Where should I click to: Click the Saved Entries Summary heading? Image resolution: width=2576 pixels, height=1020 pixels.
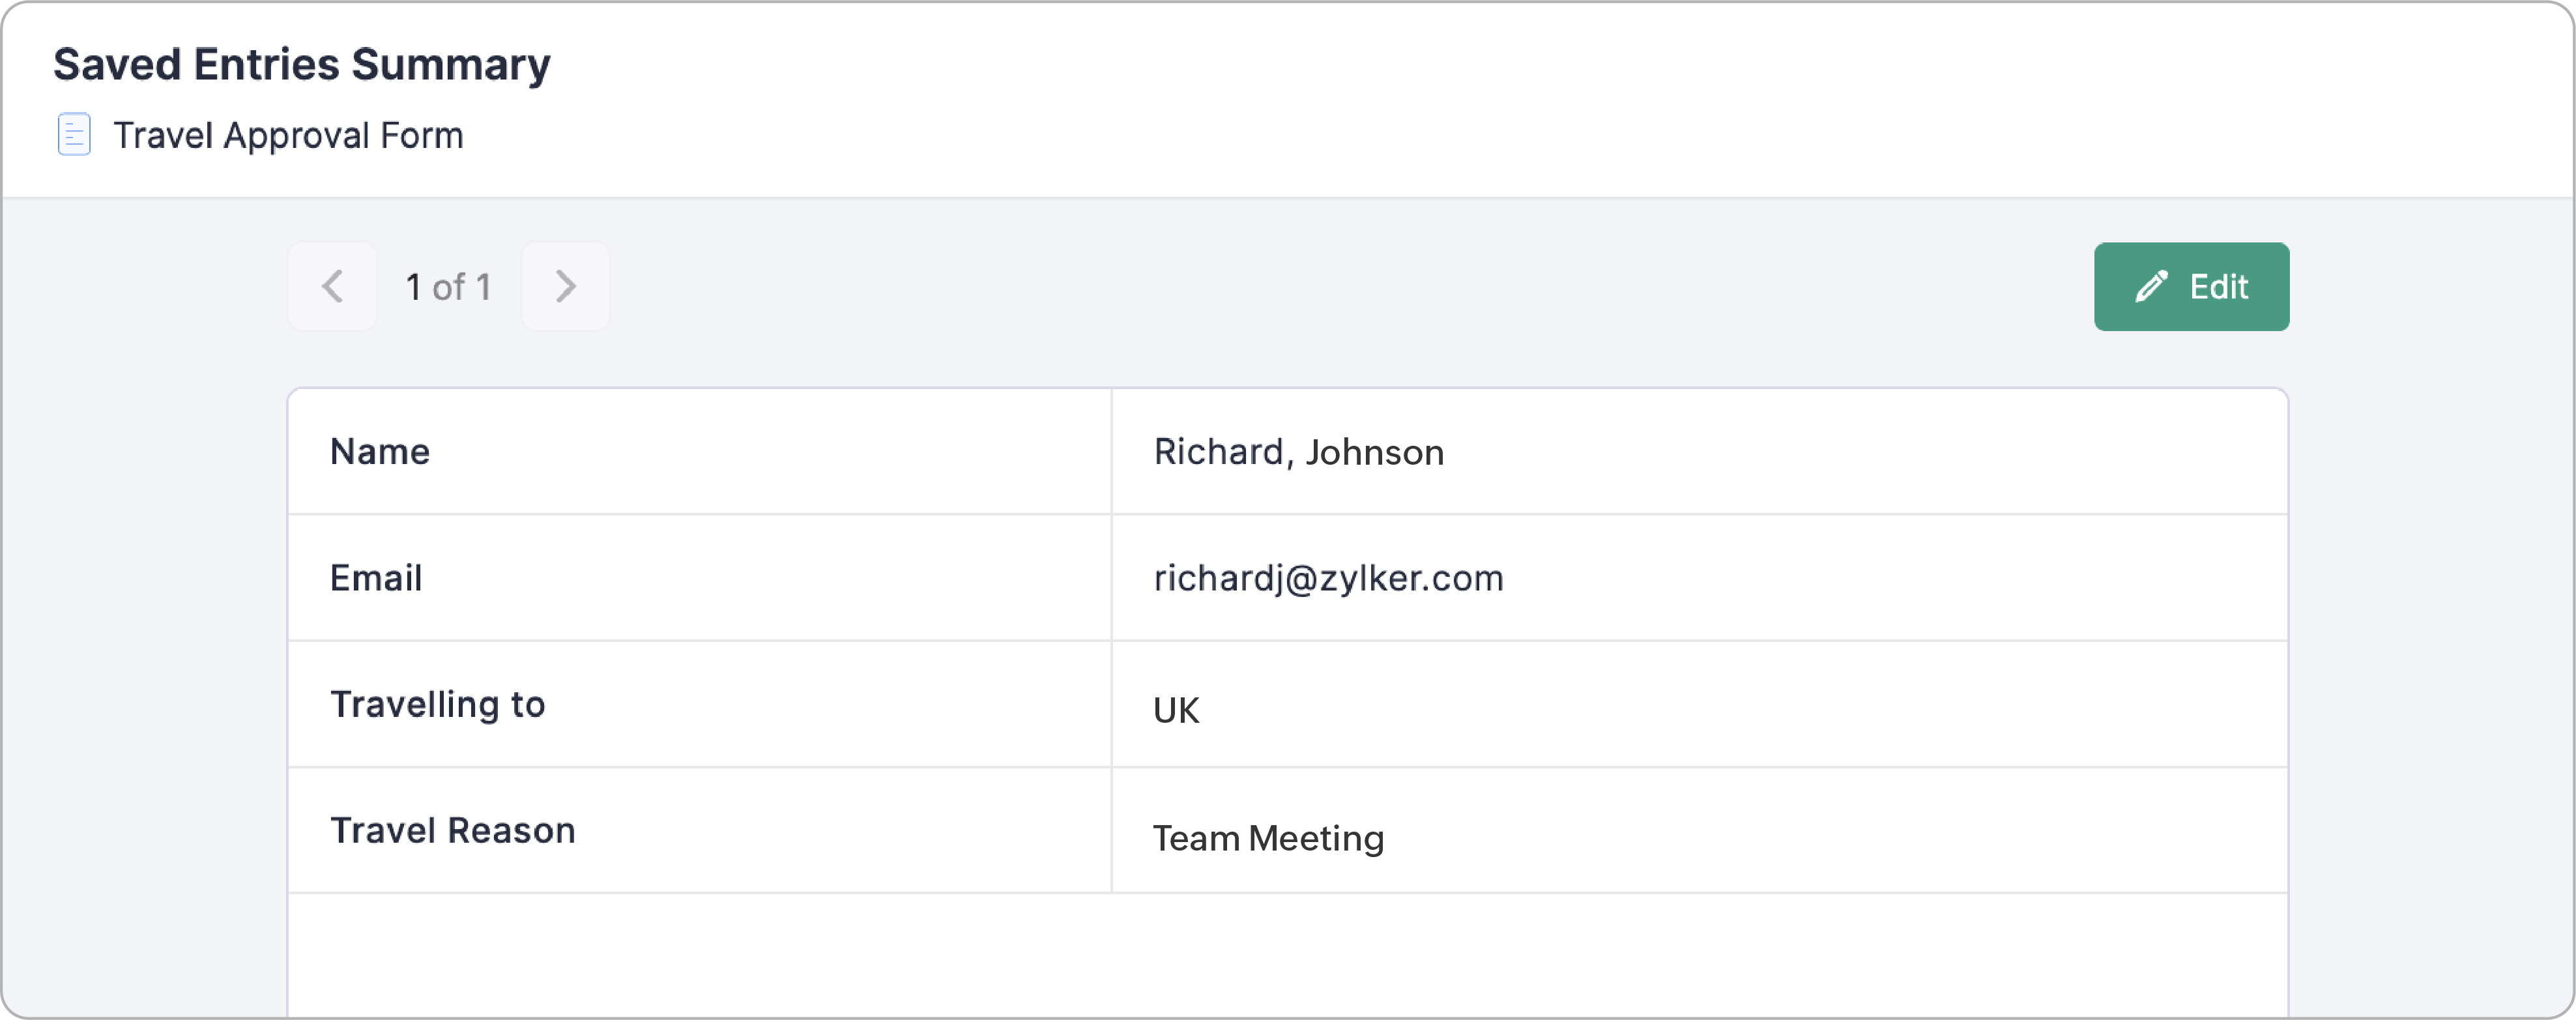(x=301, y=64)
